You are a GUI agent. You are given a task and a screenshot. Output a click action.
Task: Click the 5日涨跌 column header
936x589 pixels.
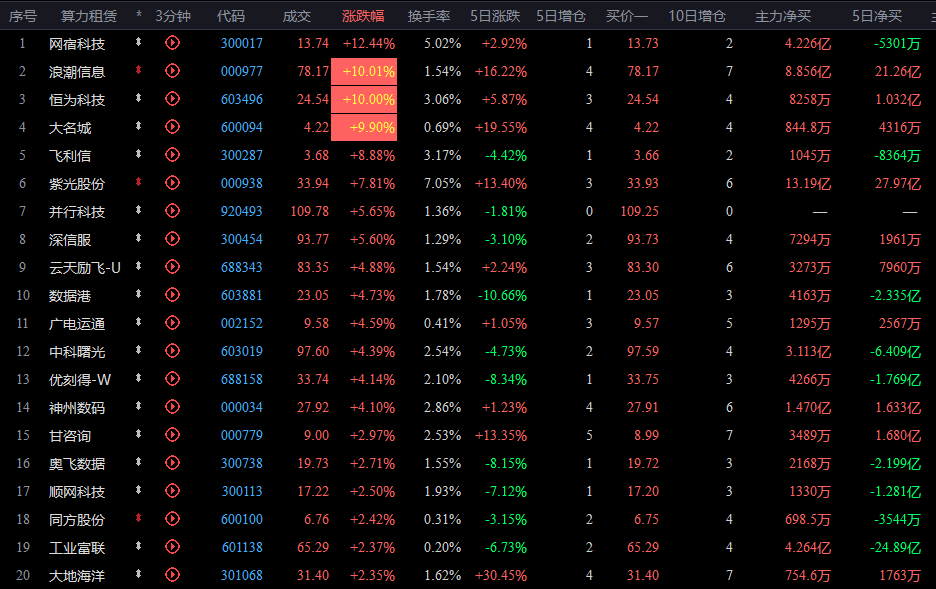495,16
